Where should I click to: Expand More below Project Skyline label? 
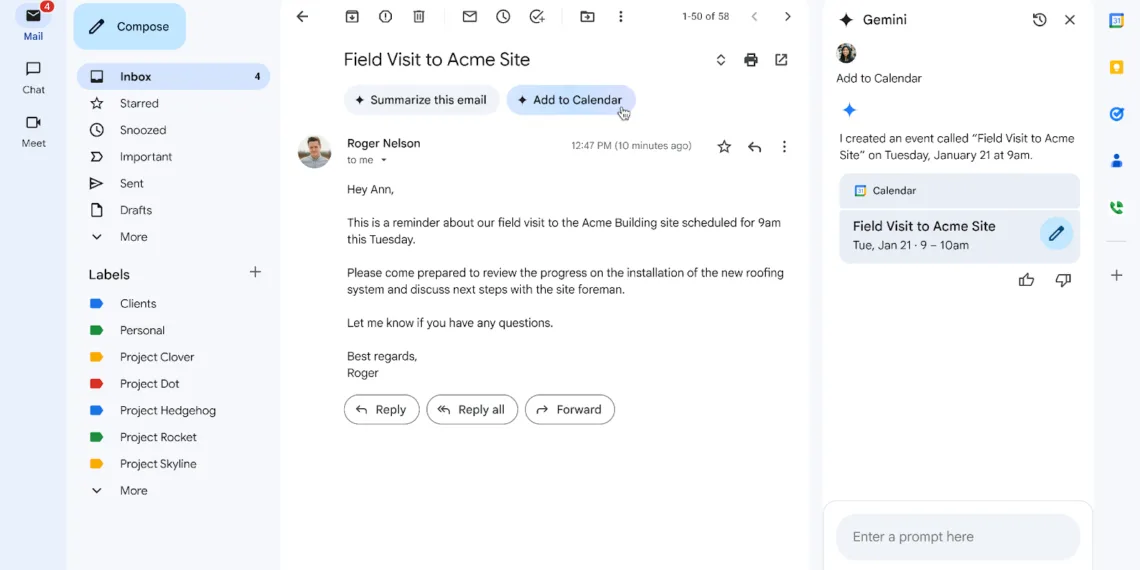click(133, 491)
